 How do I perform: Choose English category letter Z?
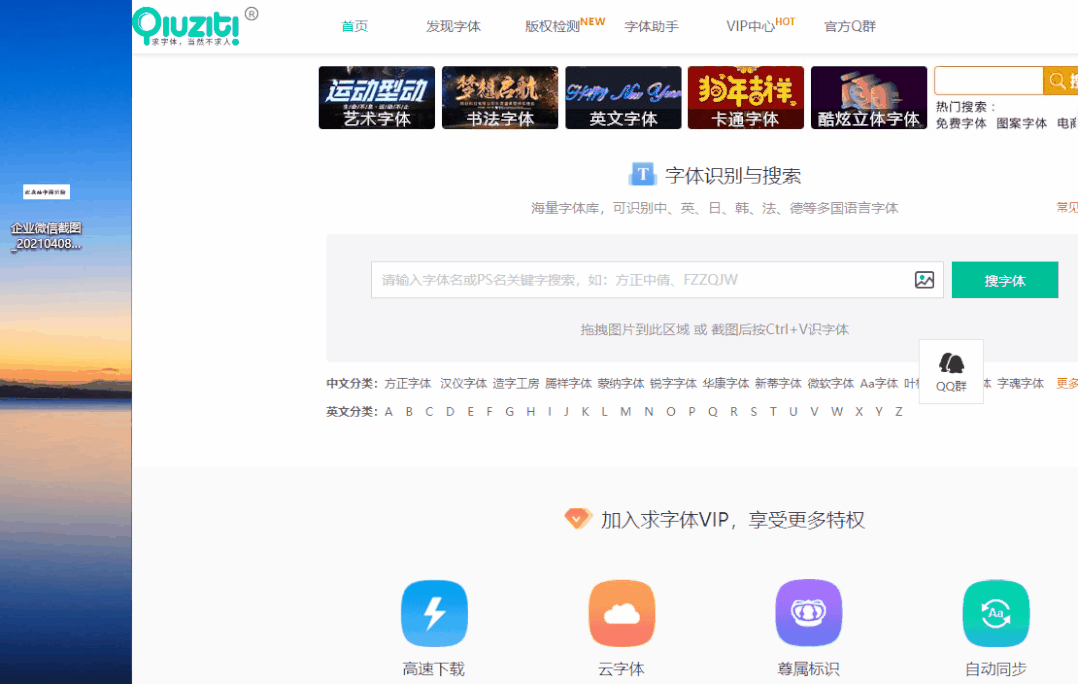tap(898, 412)
